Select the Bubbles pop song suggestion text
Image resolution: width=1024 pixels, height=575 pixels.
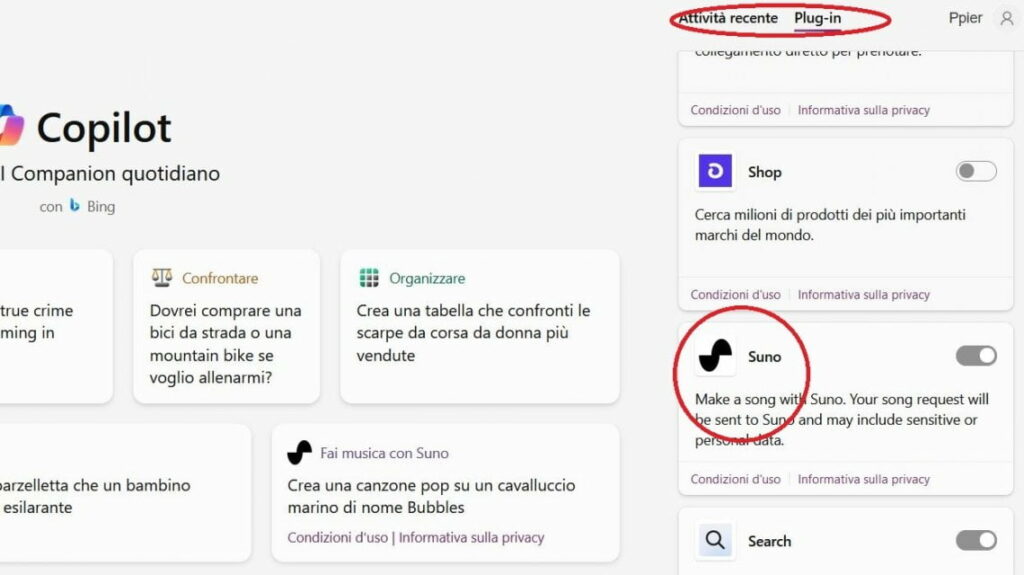pos(431,496)
